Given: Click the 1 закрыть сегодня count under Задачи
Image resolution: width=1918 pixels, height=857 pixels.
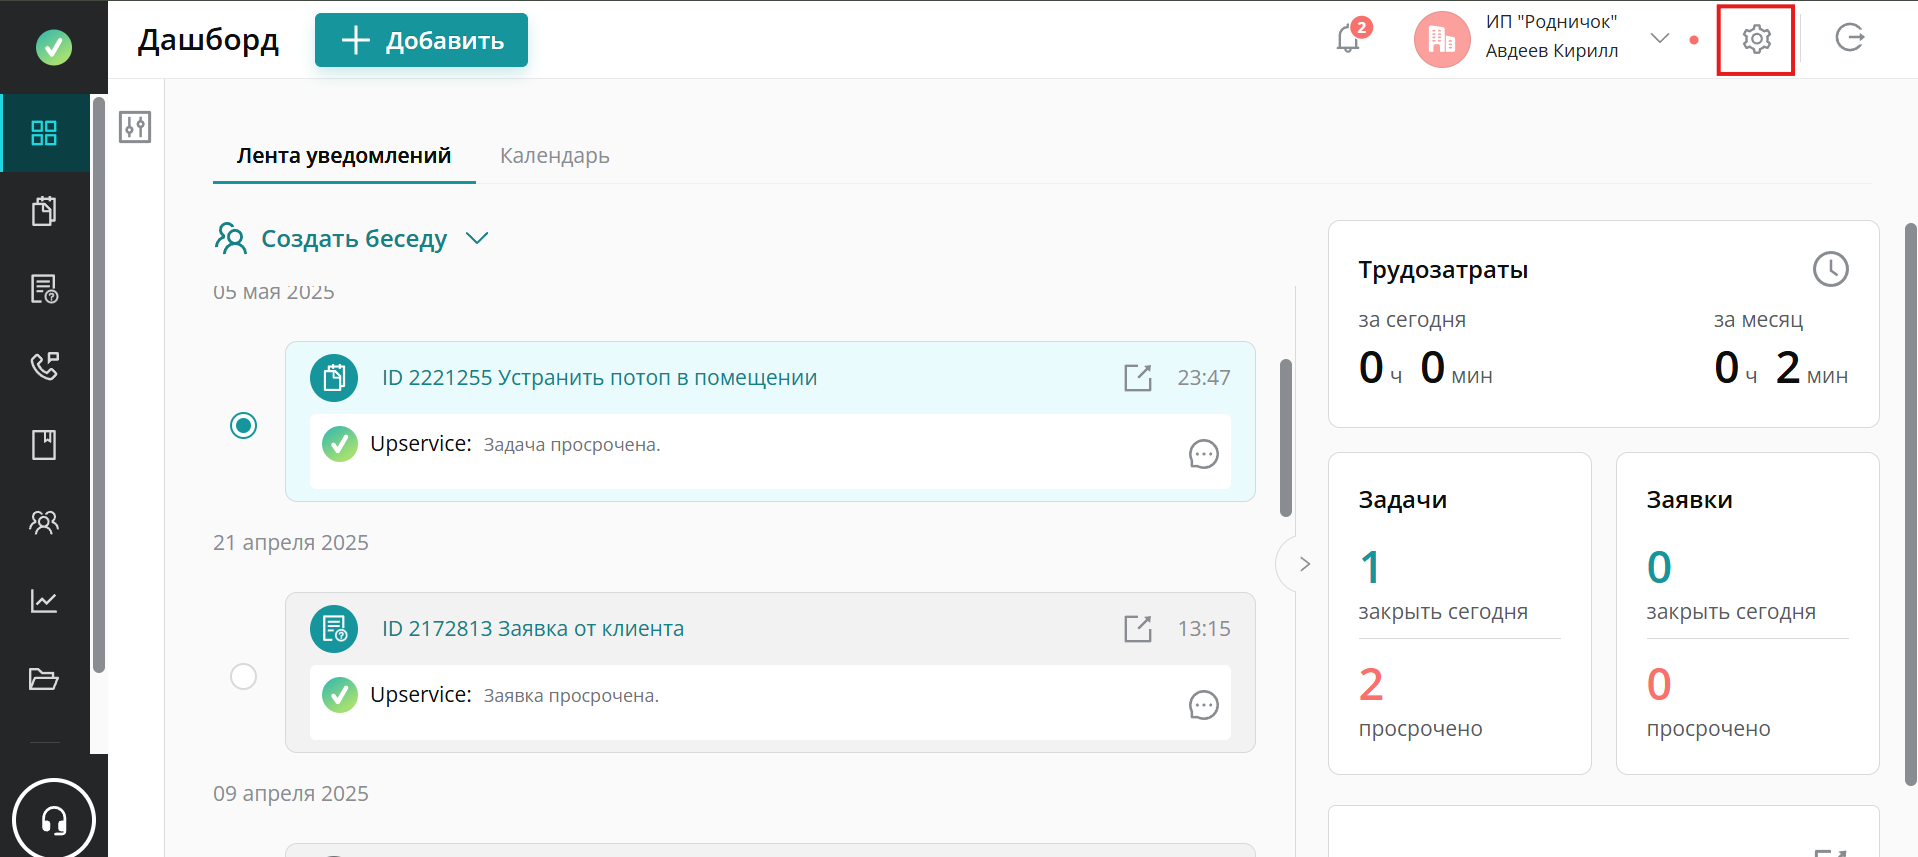Looking at the screenshot, I should tap(1371, 568).
